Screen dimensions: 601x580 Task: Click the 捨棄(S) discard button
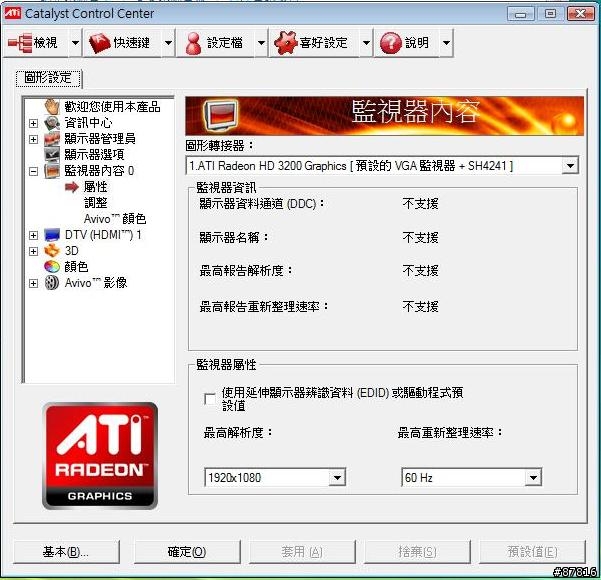pyautogui.click(x=417, y=552)
